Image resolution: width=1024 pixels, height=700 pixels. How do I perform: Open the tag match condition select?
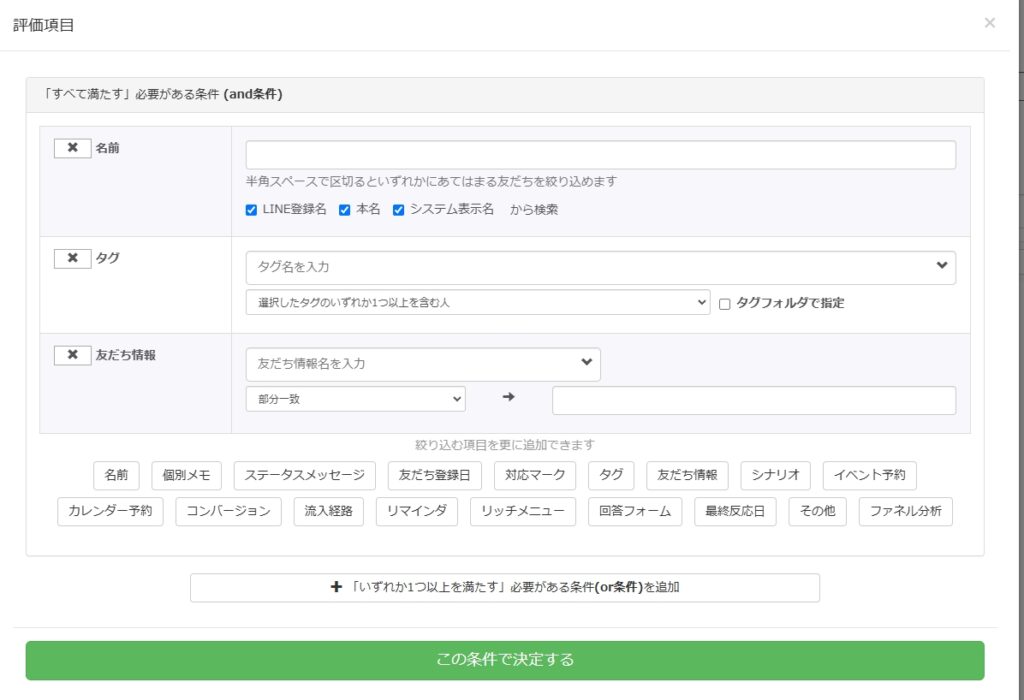point(477,302)
